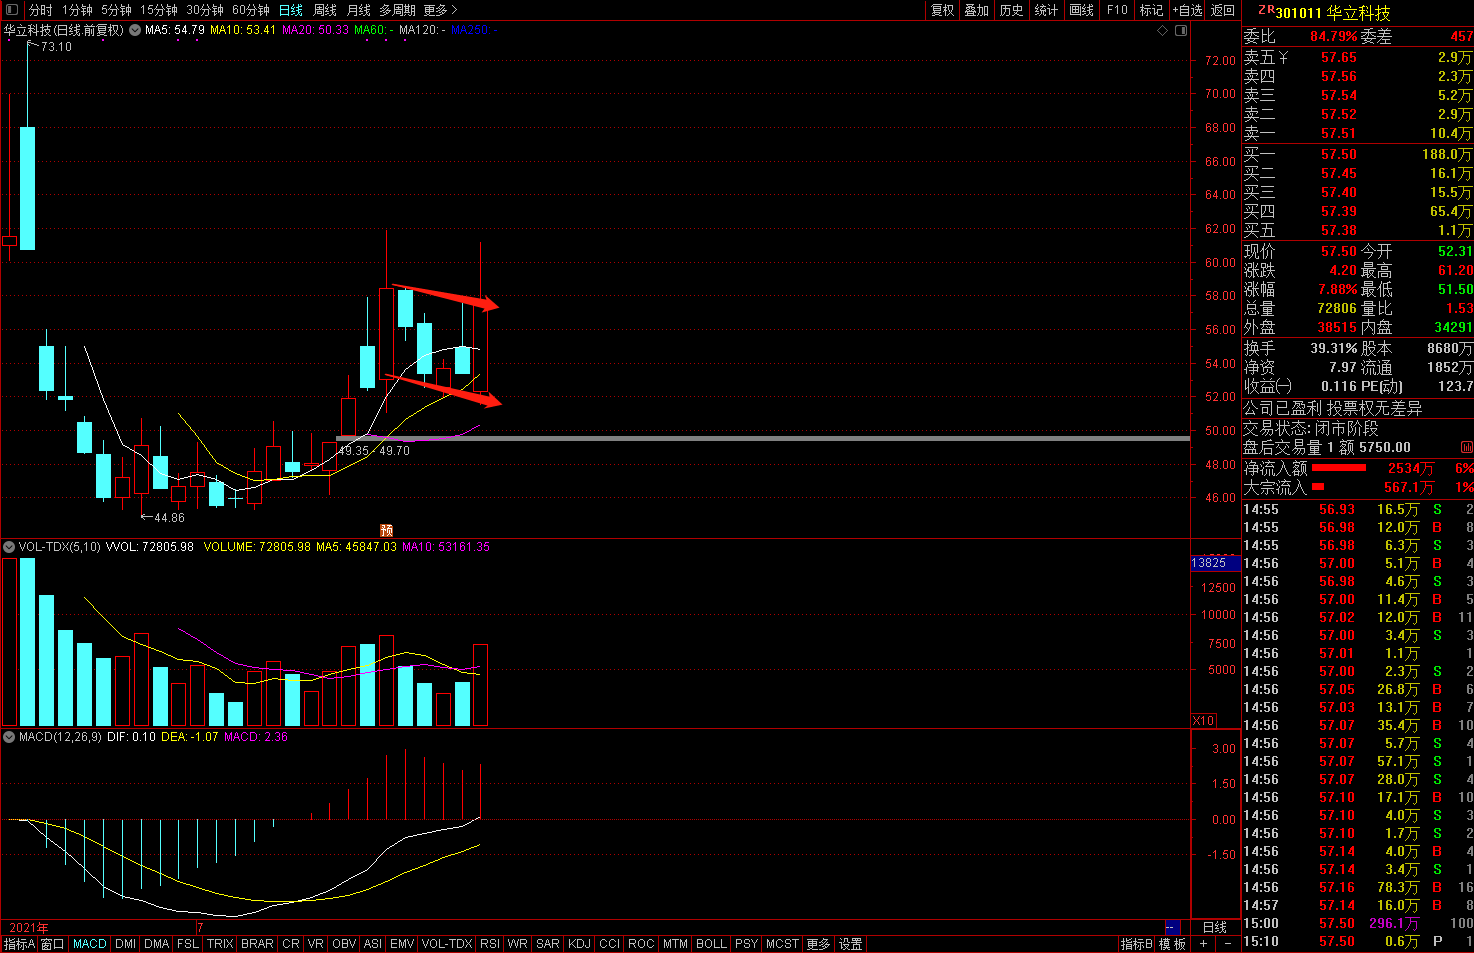1474x953 pixels.
Task: Expand the VOL-TDX indicator dropdown
Action: [x=9, y=547]
